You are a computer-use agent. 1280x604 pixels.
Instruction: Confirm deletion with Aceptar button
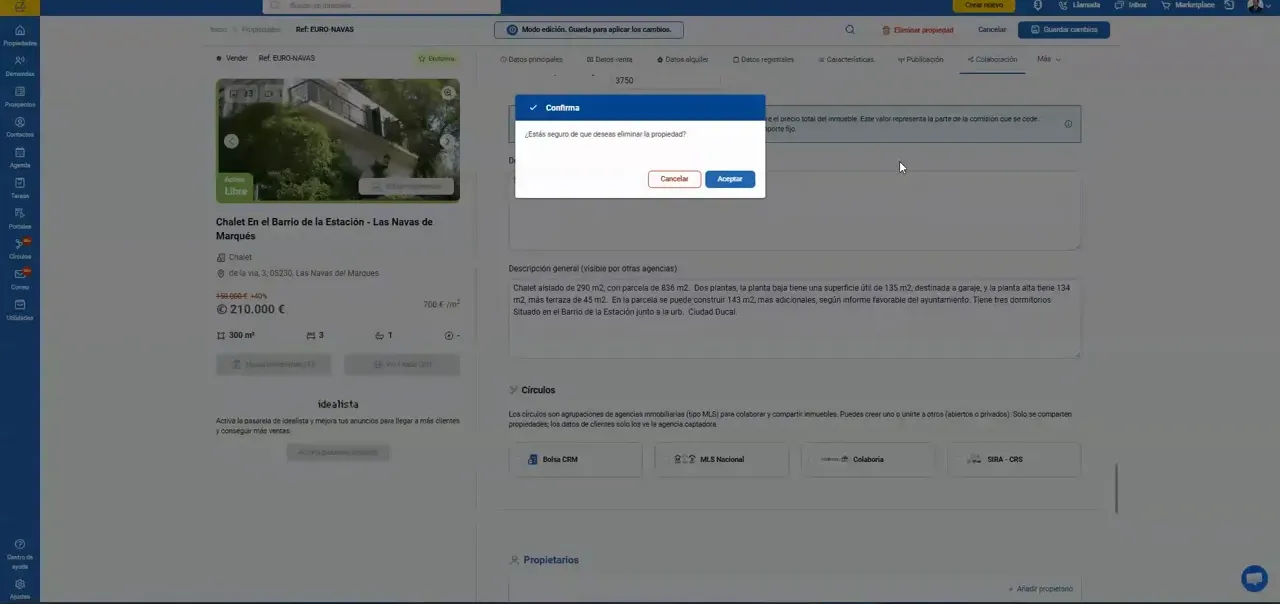(x=730, y=179)
